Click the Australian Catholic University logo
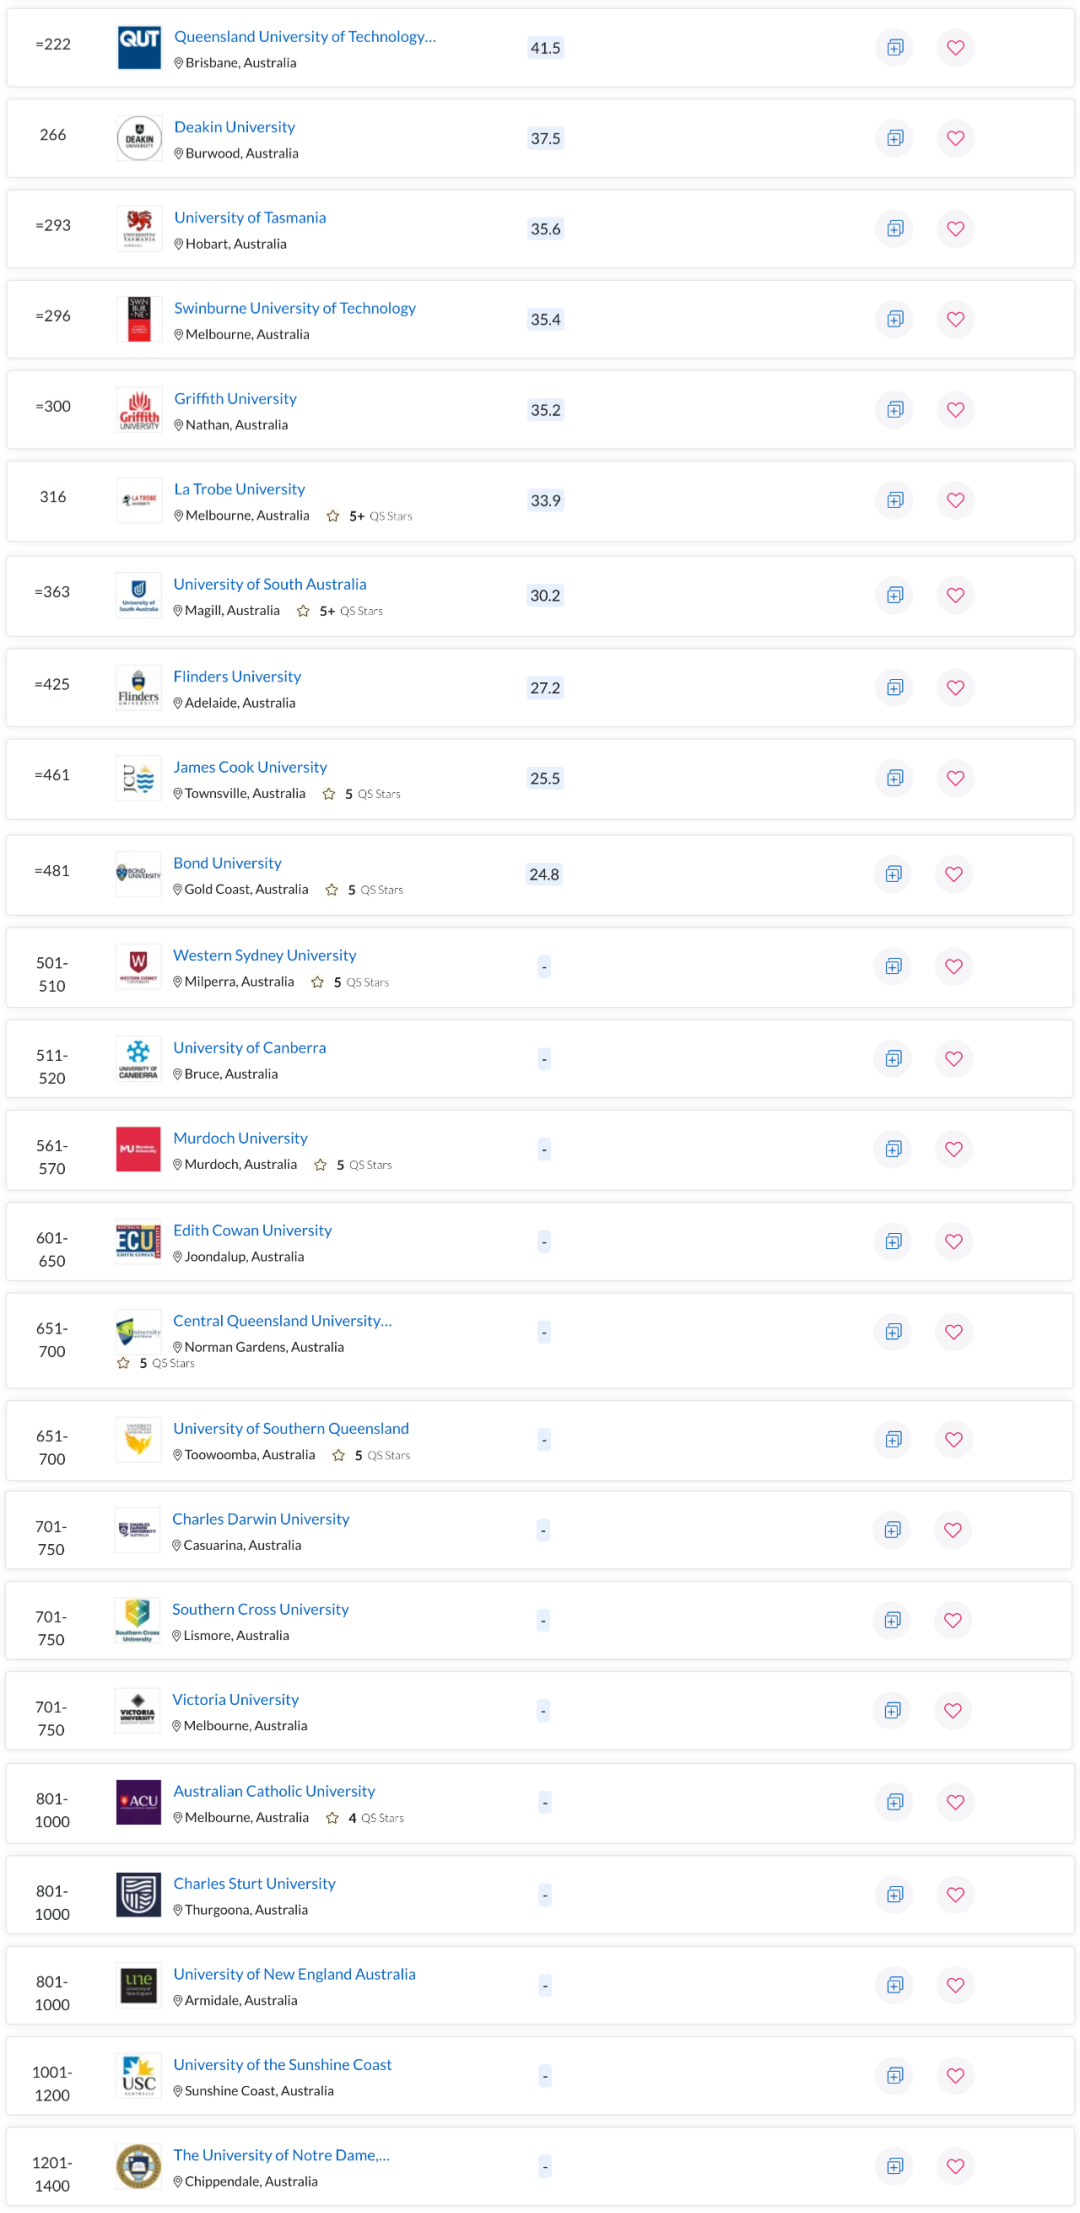This screenshot has height=2213, width=1080. (138, 1802)
